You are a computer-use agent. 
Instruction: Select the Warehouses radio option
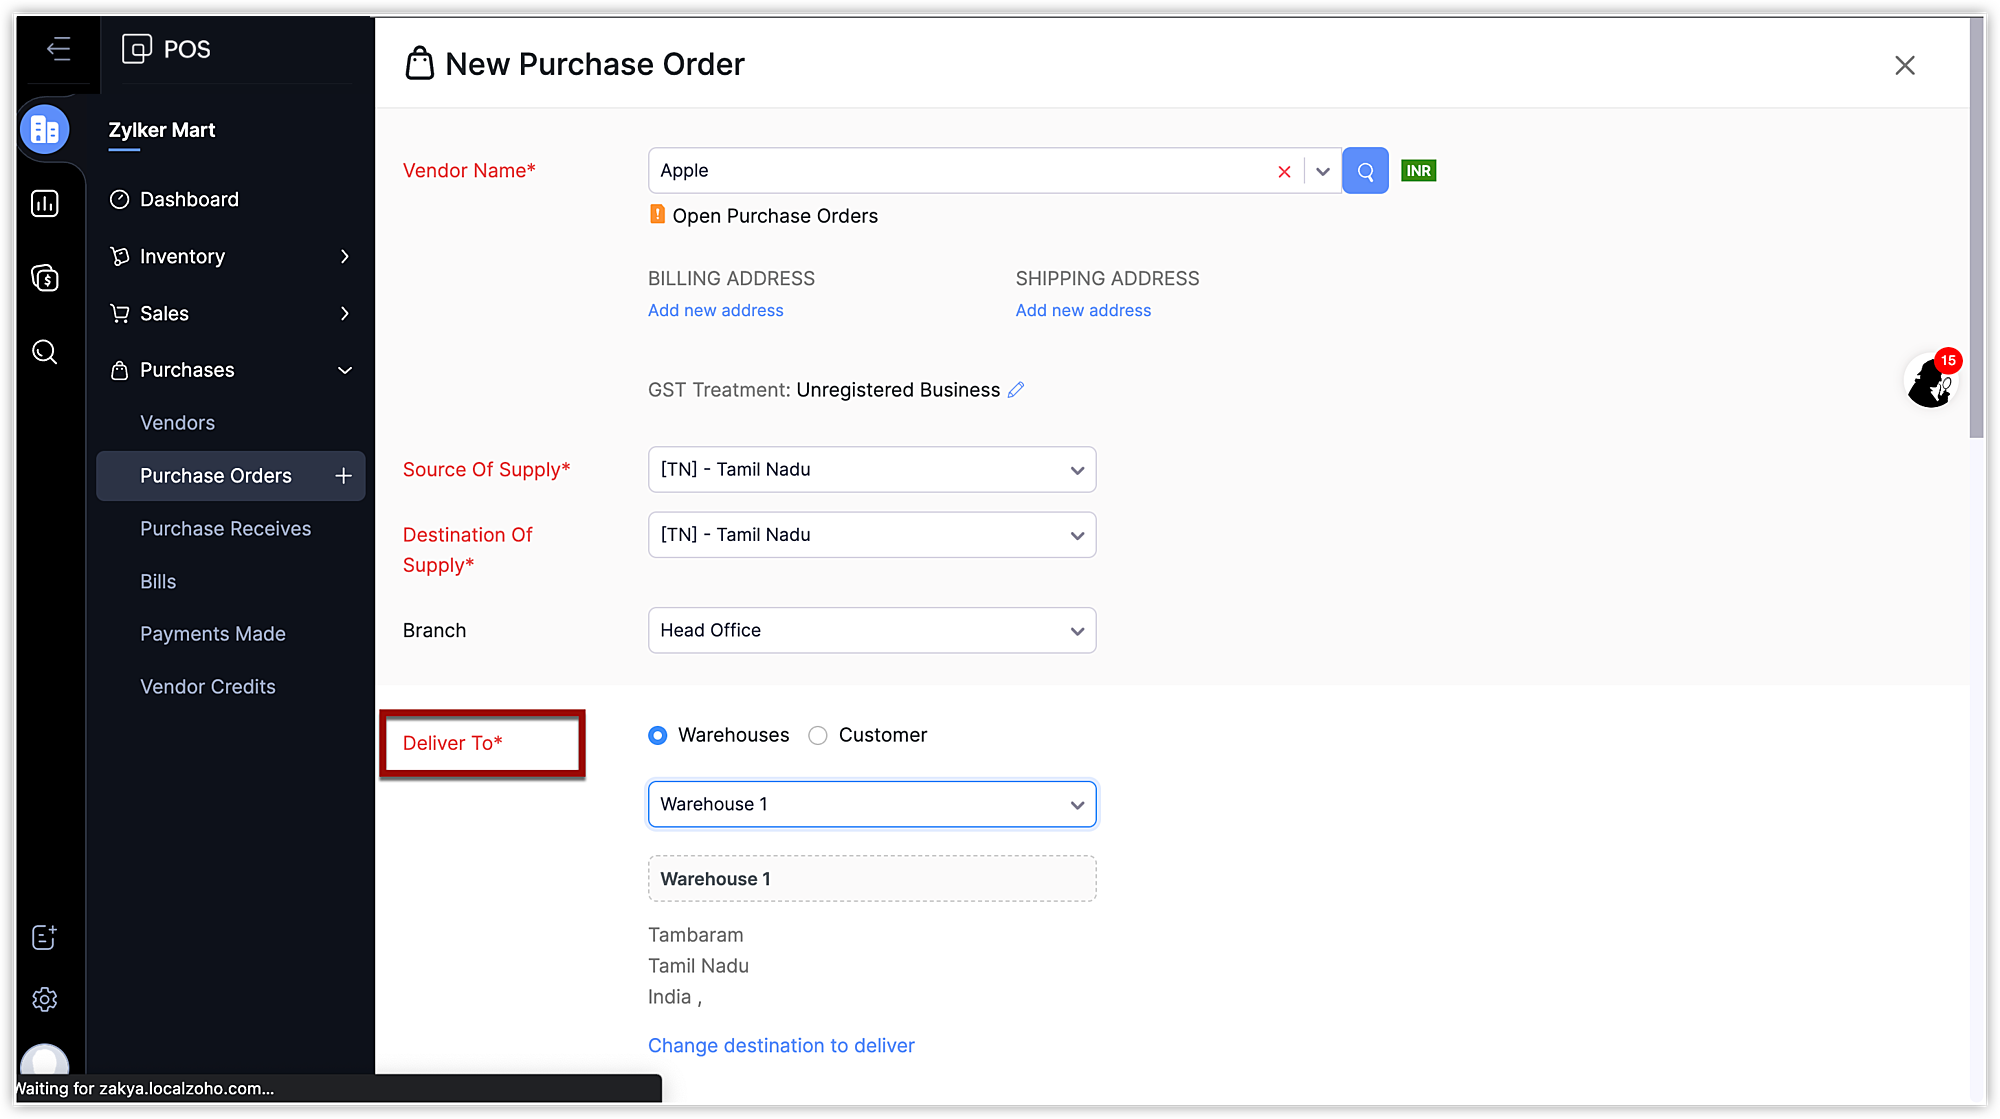click(x=657, y=736)
